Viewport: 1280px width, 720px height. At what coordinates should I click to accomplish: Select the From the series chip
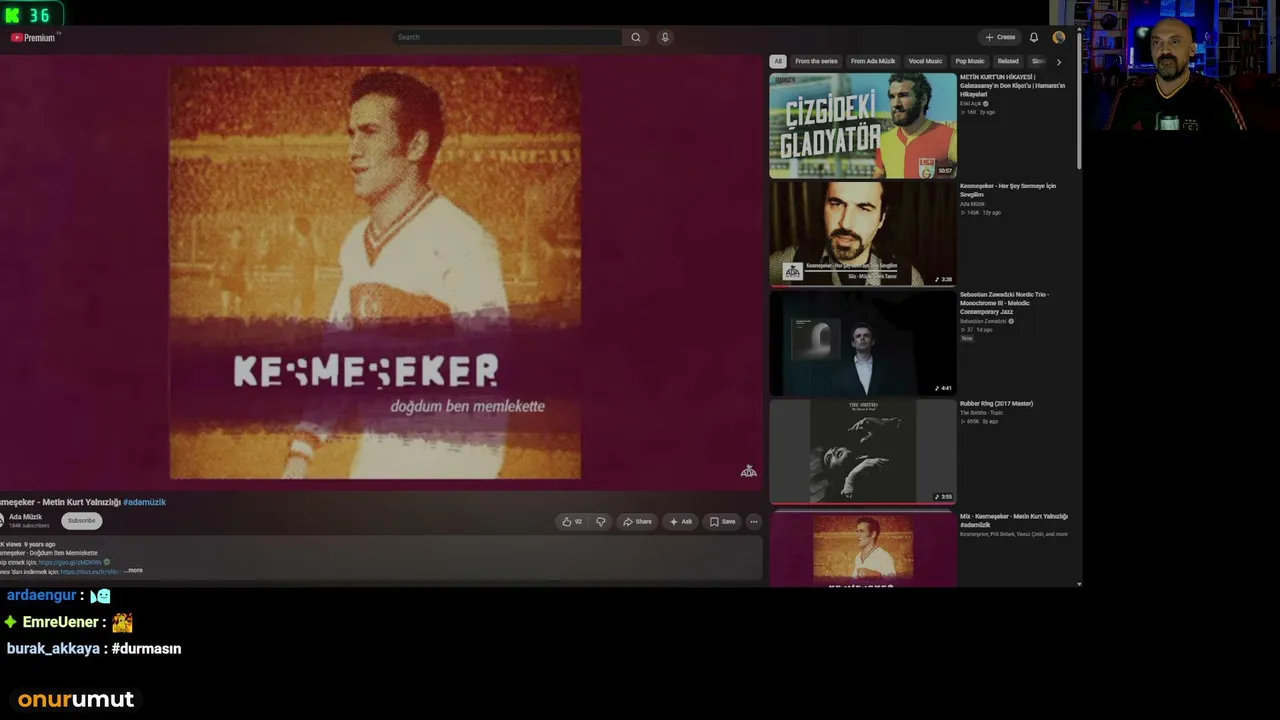816,61
